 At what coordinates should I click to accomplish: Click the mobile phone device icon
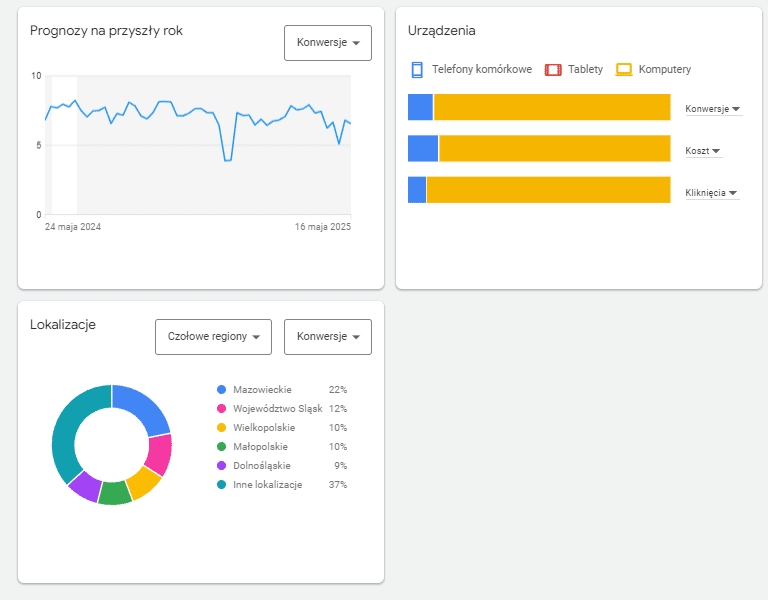417,70
